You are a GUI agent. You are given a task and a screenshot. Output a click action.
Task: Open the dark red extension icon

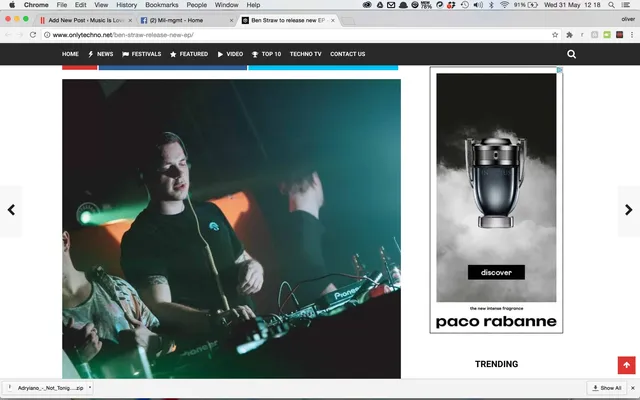(x=620, y=35)
